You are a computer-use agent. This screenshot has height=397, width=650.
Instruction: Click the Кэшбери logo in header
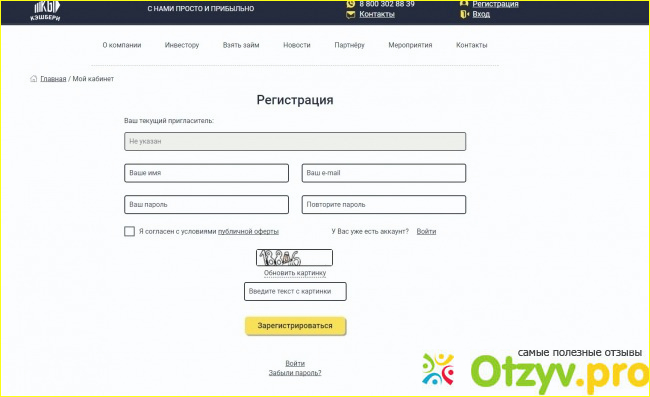(x=45, y=10)
